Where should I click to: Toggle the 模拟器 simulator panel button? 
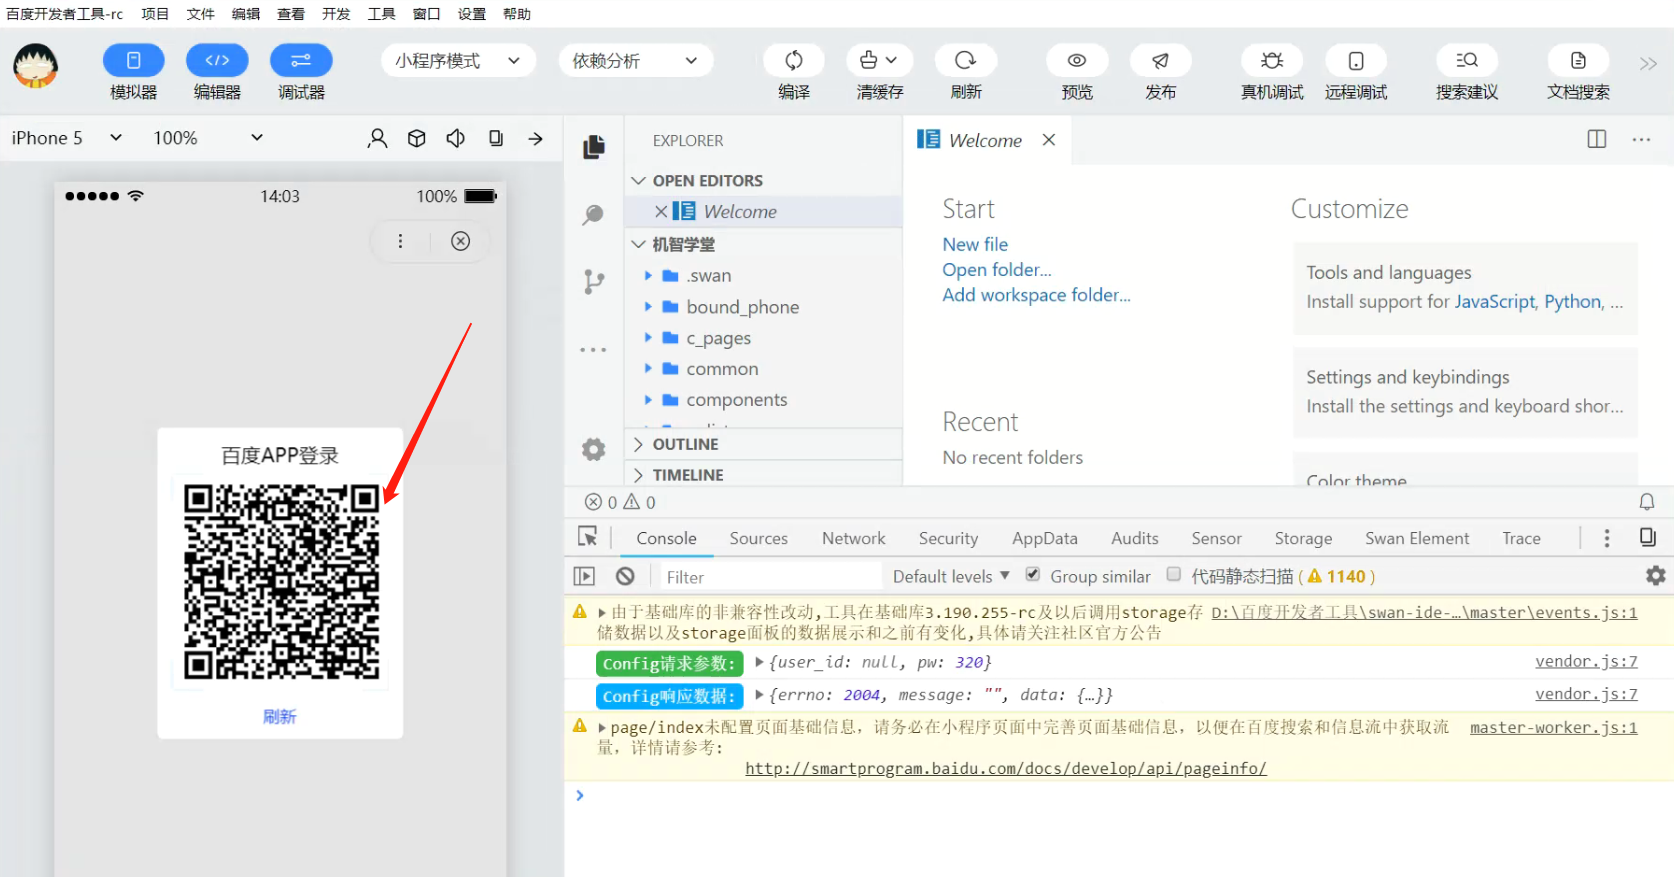[133, 61]
